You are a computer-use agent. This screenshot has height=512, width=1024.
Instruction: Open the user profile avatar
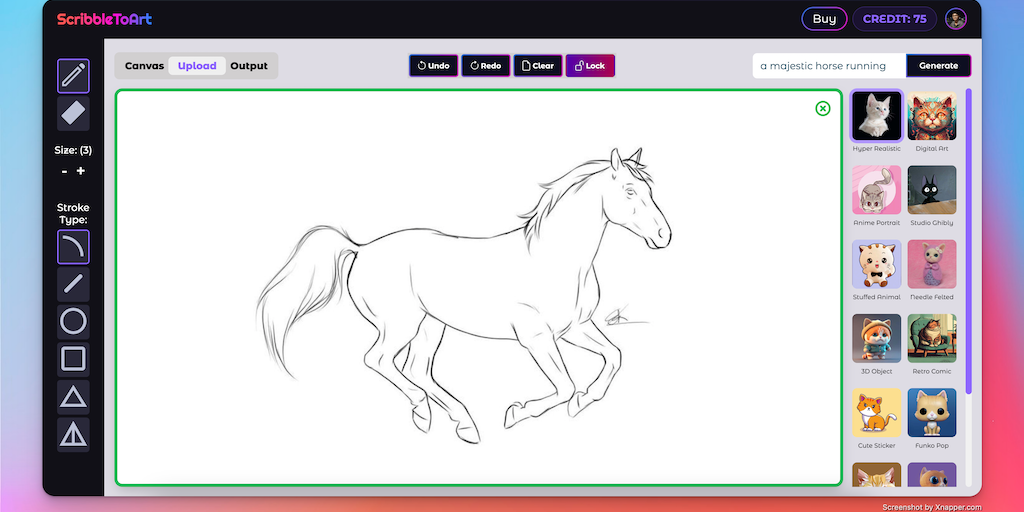click(956, 19)
